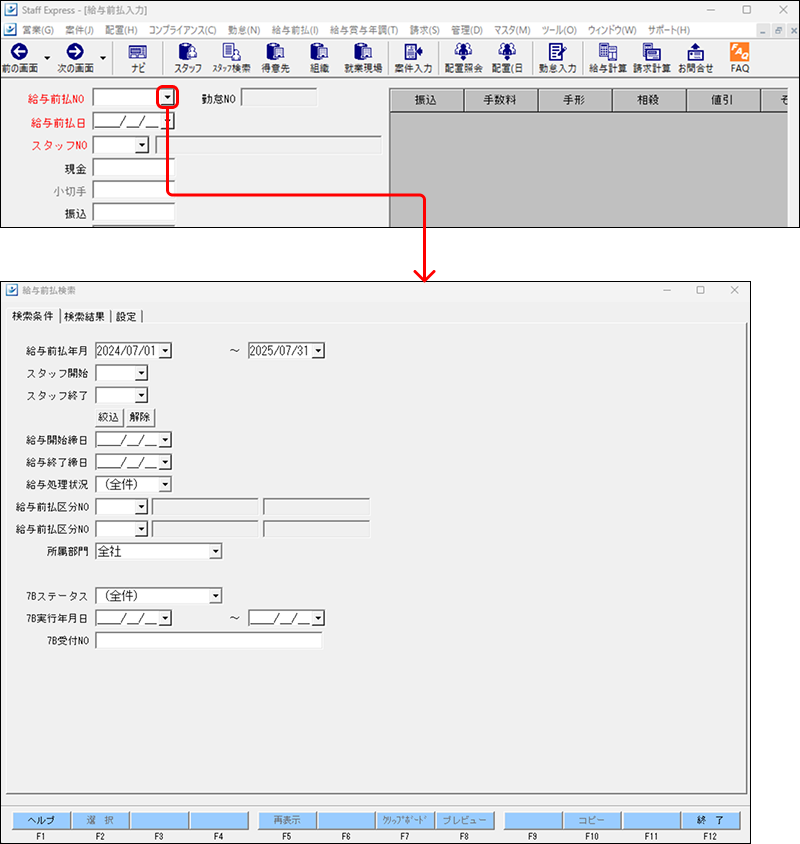Click the 選択 F2 button
This screenshot has height=844, width=800.
point(100,820)
